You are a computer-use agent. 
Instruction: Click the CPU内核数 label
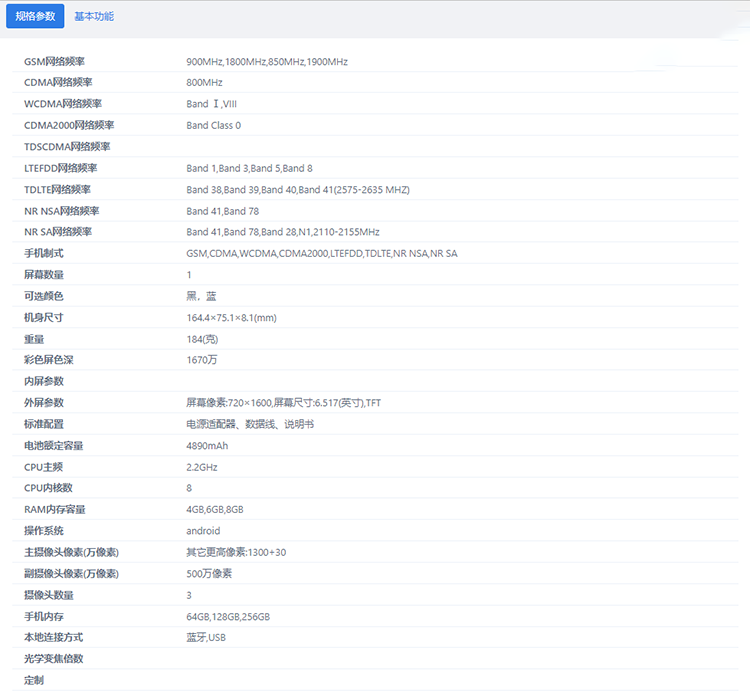pyautogui.click(x=48, y=488)
